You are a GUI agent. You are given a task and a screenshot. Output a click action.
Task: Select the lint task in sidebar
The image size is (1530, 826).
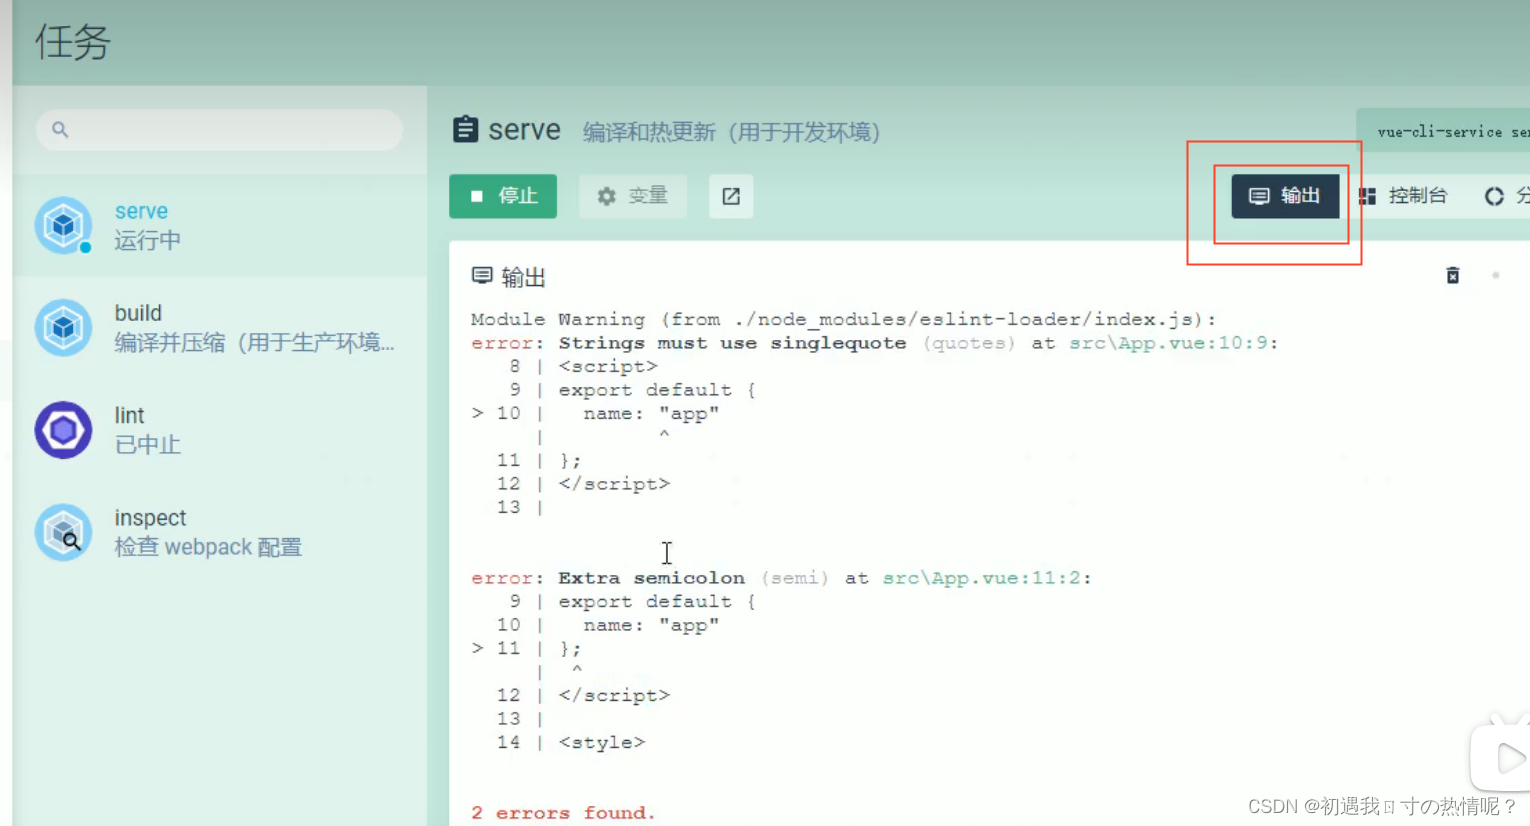(219, 430)
